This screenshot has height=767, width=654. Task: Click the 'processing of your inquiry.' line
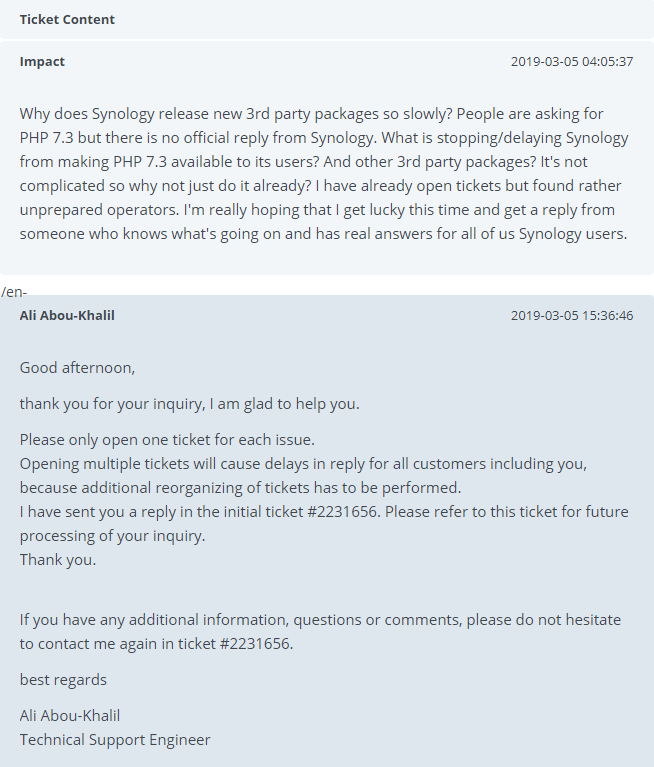coord(112,536)
